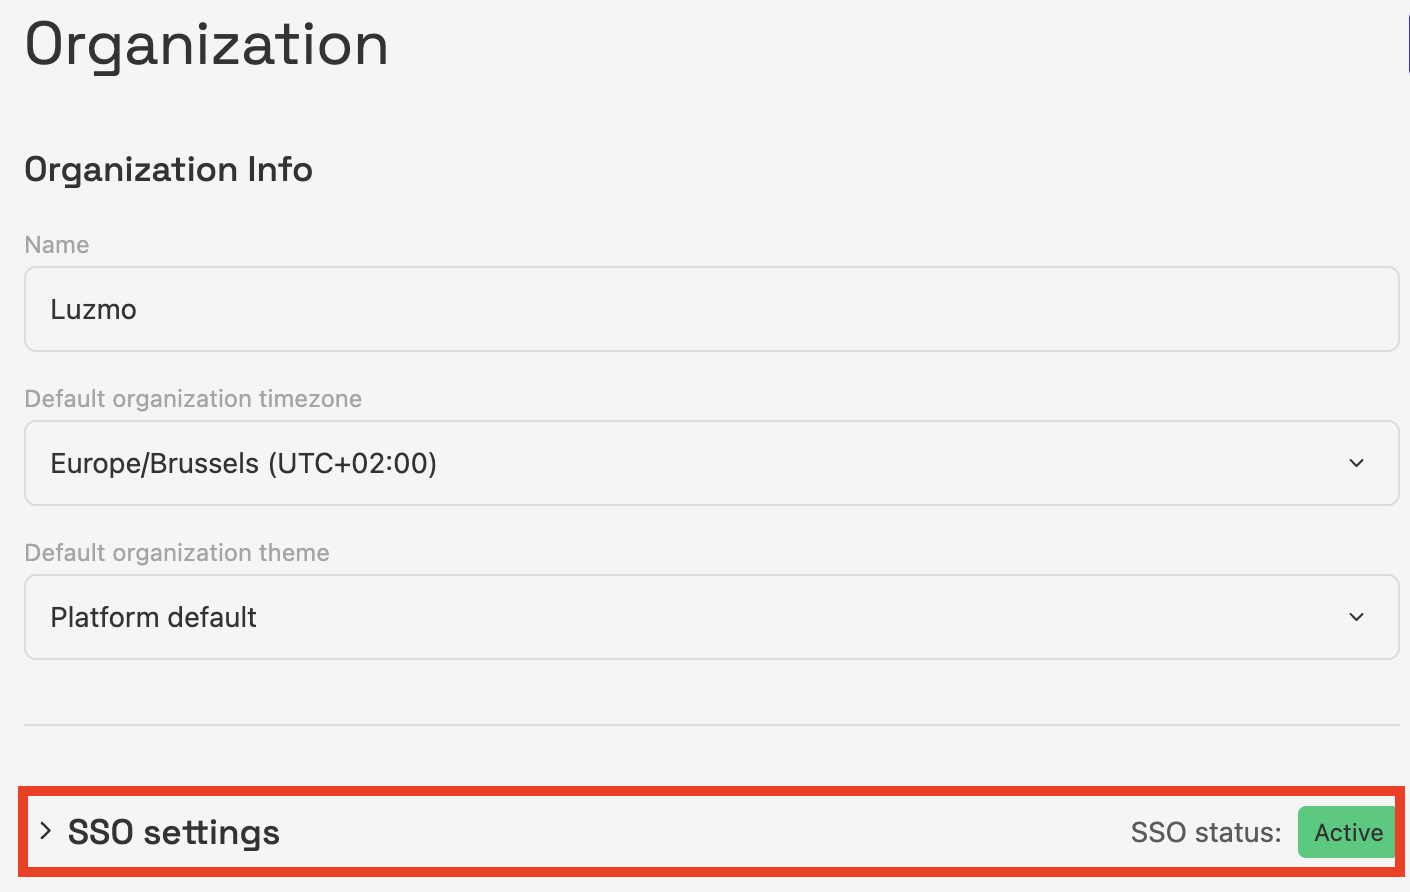The height and width of the screenshot is (892, 1410).
Task: Open the Default organization timezone dropdown
Action: click(x=711, y=463)
